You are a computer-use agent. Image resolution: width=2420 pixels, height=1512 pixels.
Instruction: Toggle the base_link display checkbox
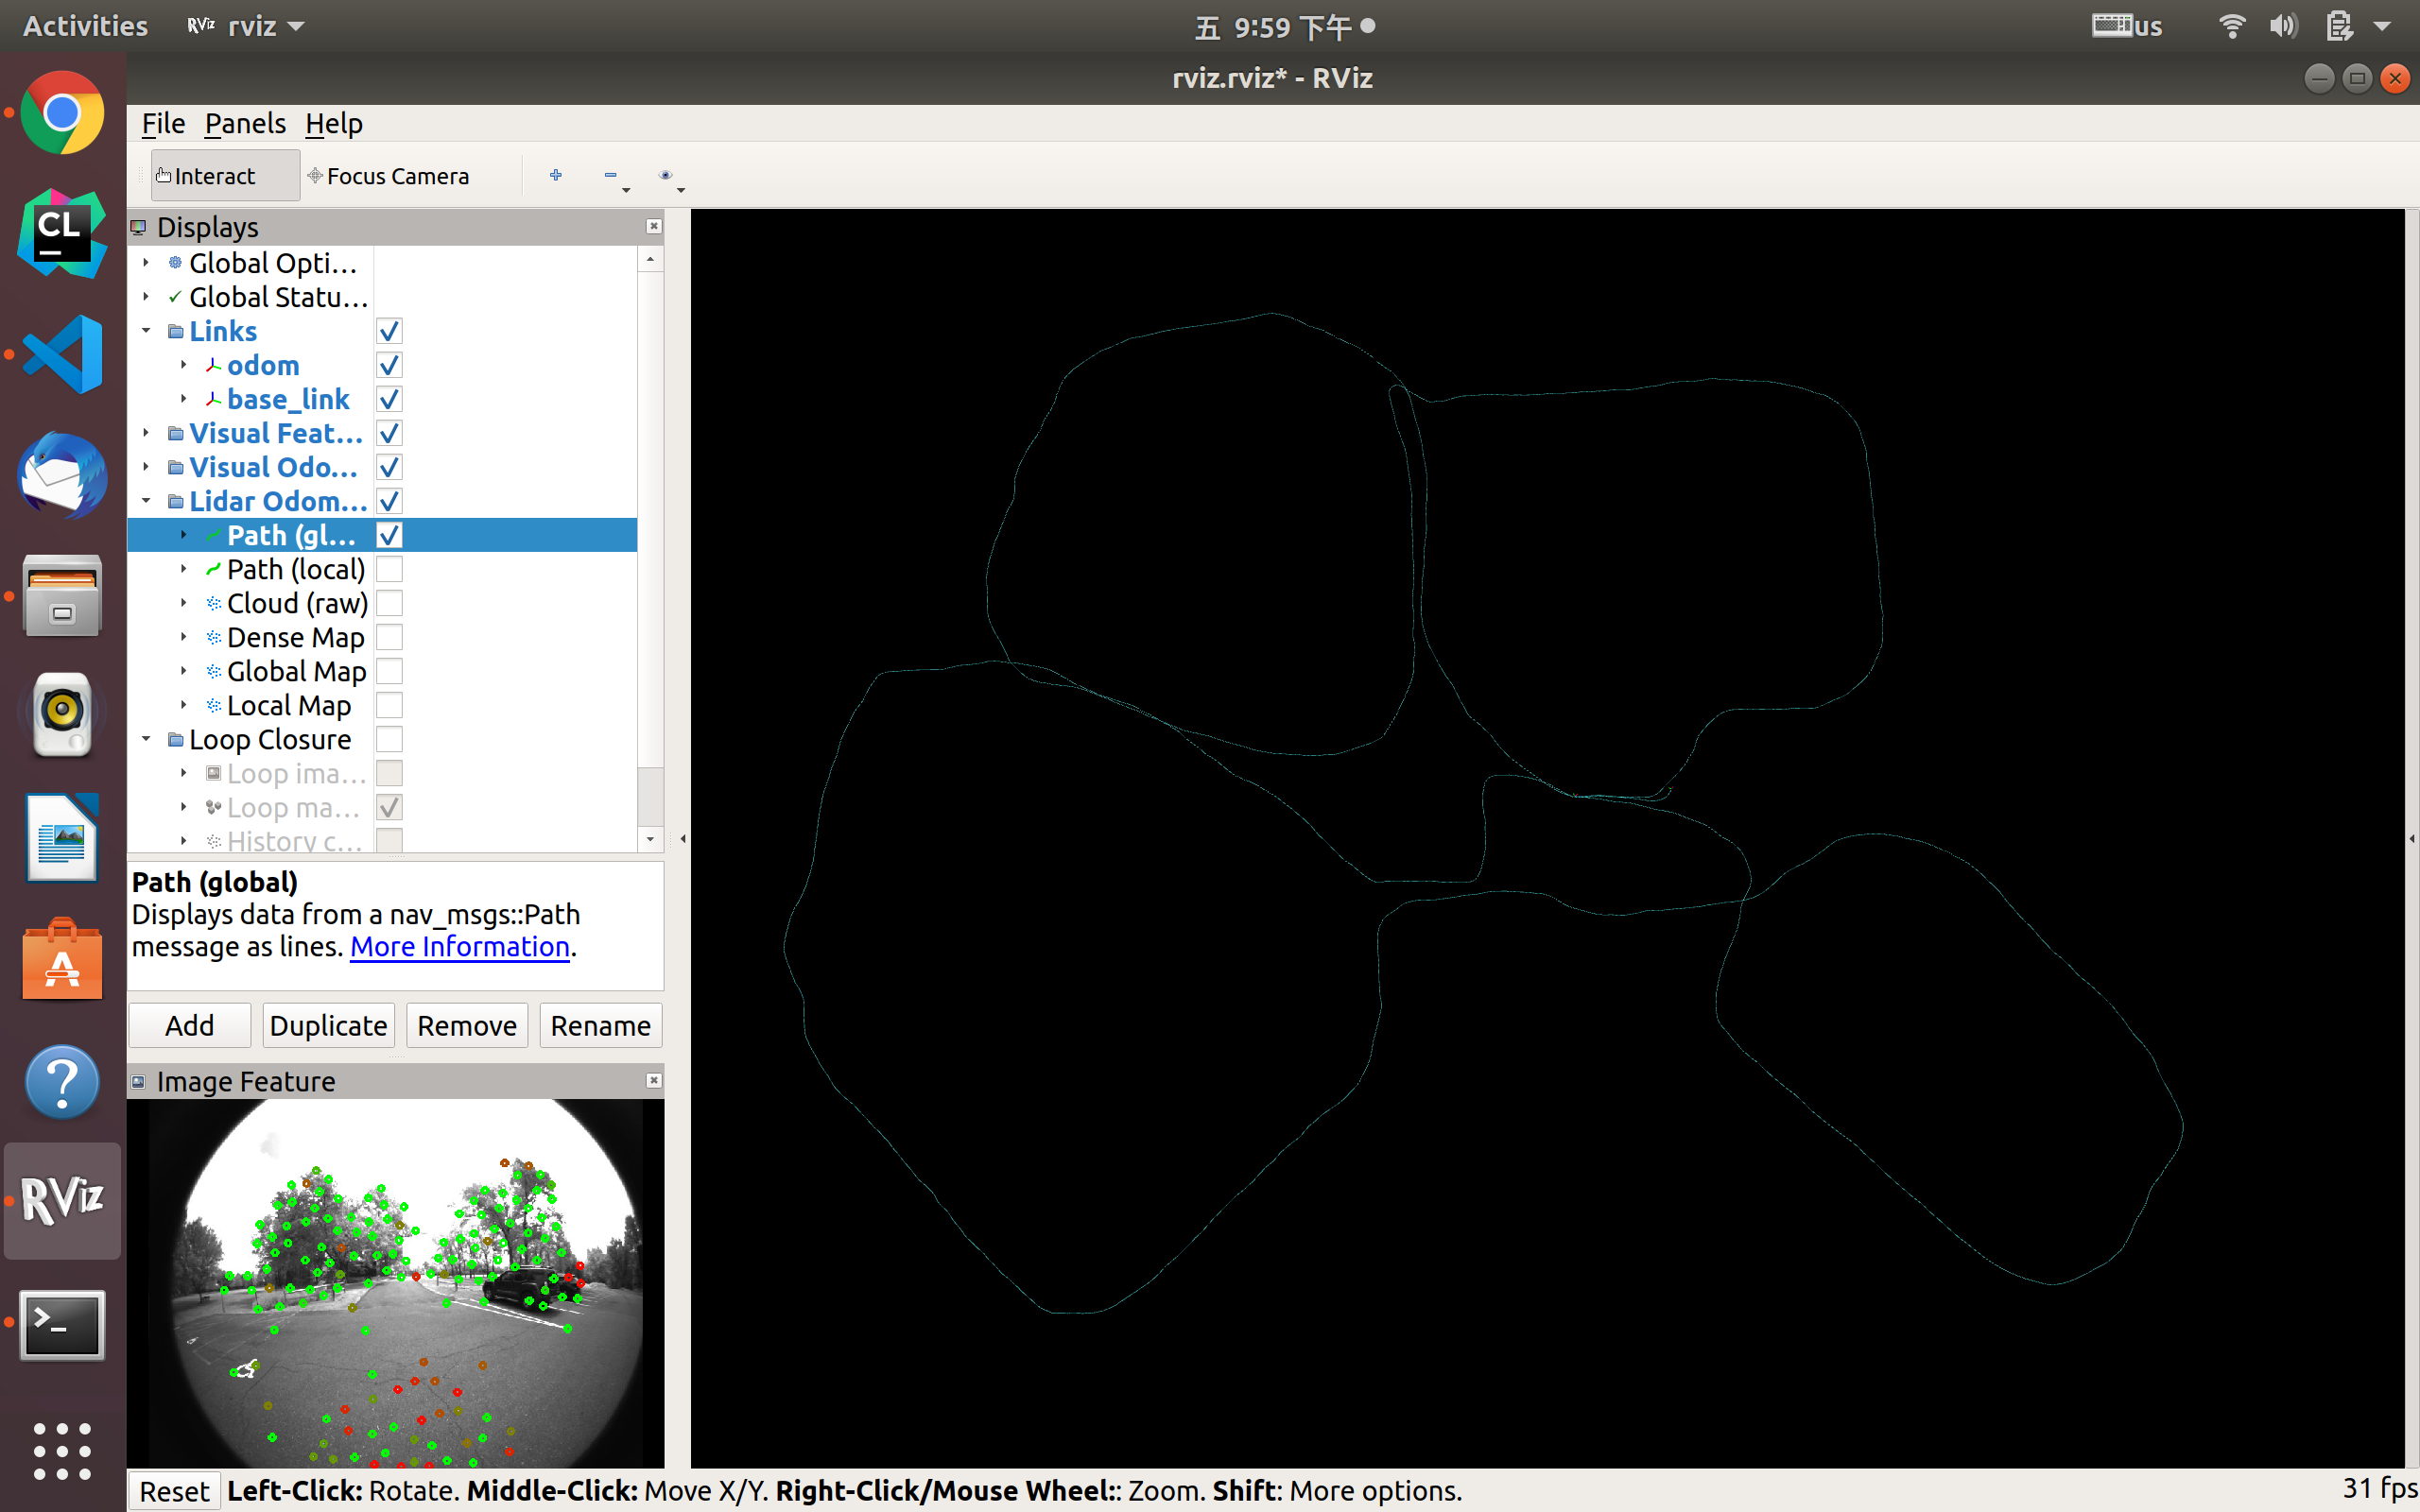pos(389,399)
